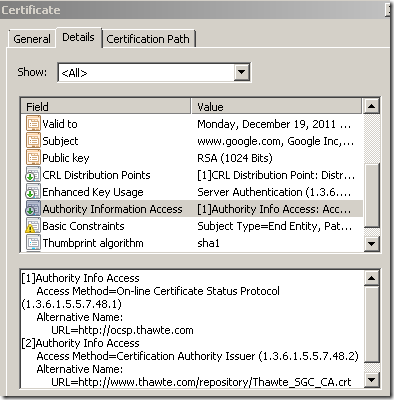394x400 pixels.
Task: Open the Certification Path tab
Action: (148, 39)
